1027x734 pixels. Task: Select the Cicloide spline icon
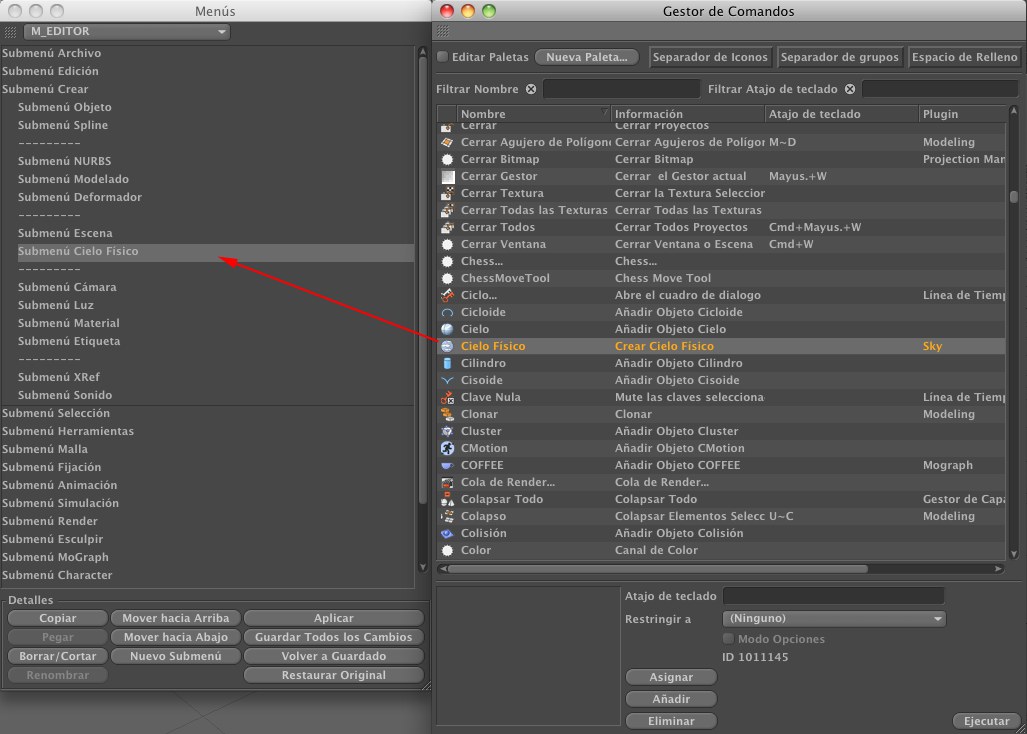click(x=447, y=312)
